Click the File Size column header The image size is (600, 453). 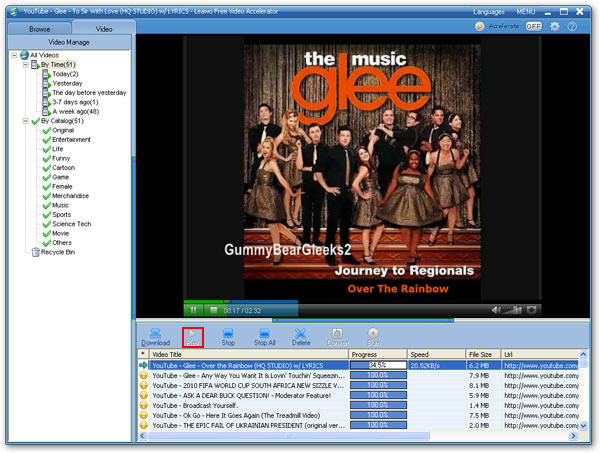(x=483, y=354)
